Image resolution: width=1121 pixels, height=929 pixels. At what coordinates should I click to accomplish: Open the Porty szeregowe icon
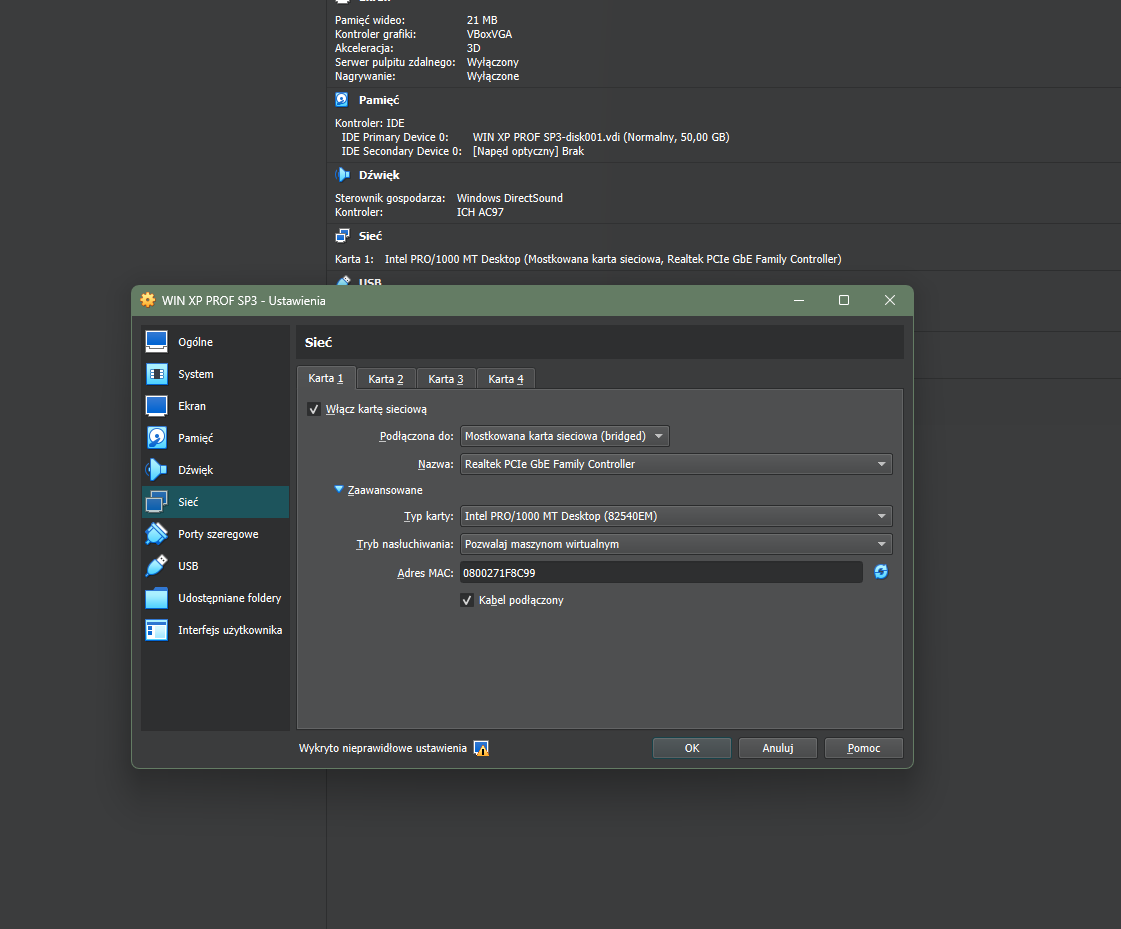tap(157, 534)
